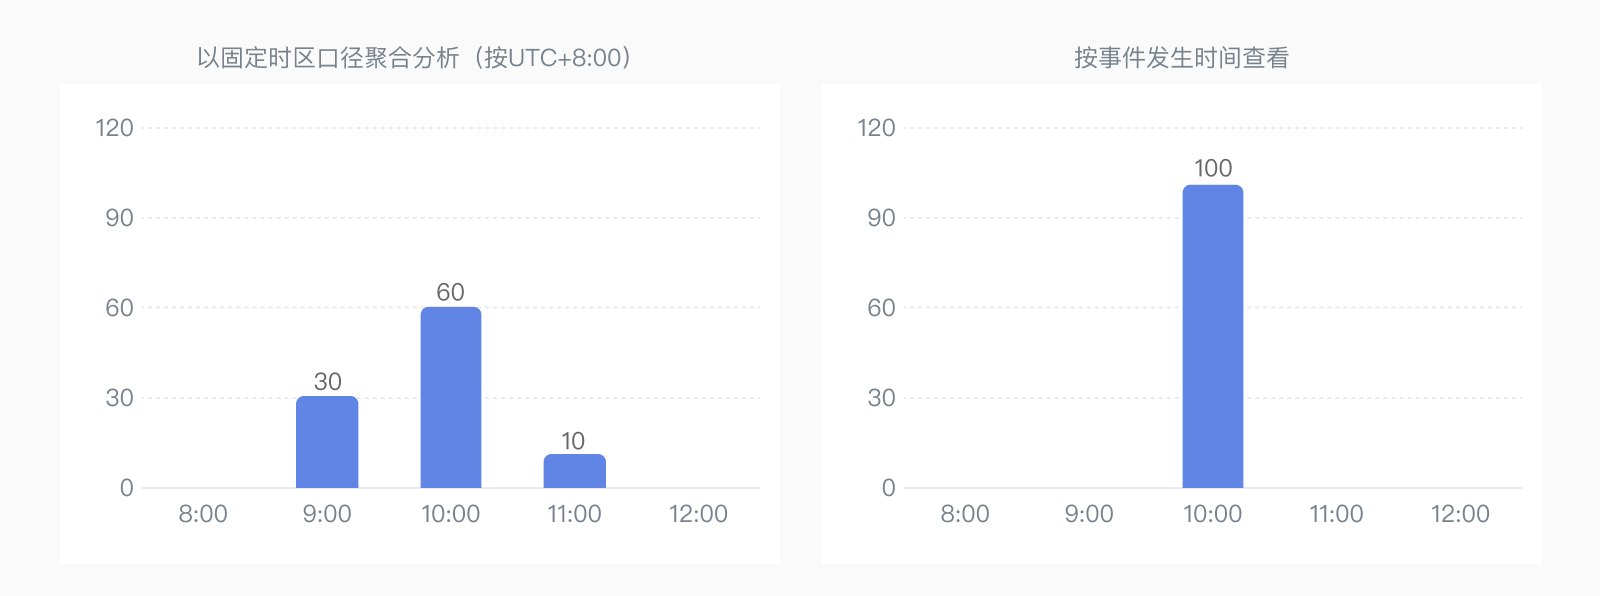Click the 90 y-axis label in right chart
1600x596 pixels.
click(x=881, y=218)
